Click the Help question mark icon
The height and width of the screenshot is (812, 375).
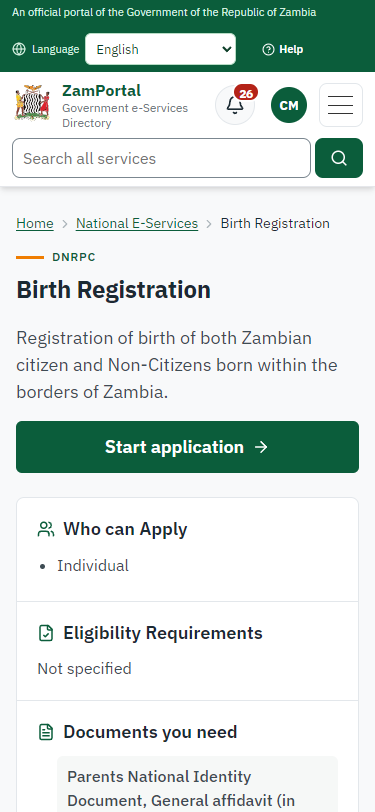[268, 49]
